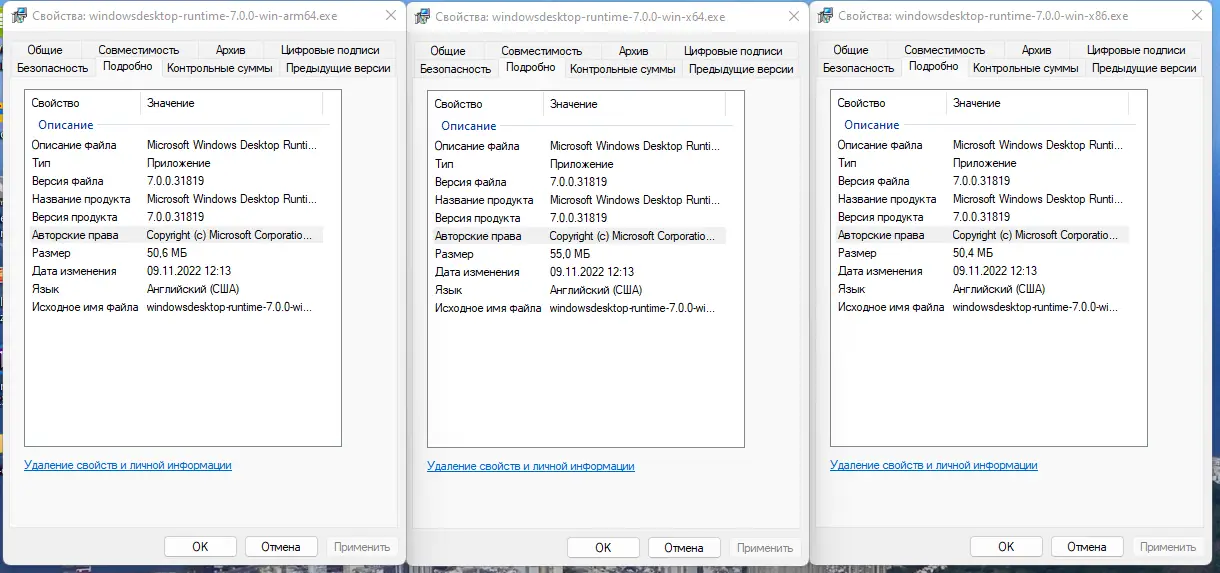Open the Безопасность tab in the x64 window
The height and width of the screenshot is (573, 1220).
pos(456,69)
